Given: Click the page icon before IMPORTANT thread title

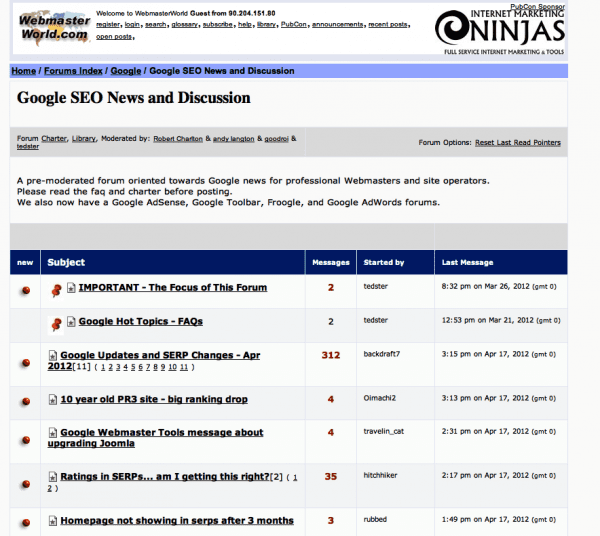Looking at the screenshot, I should [71, 287].
